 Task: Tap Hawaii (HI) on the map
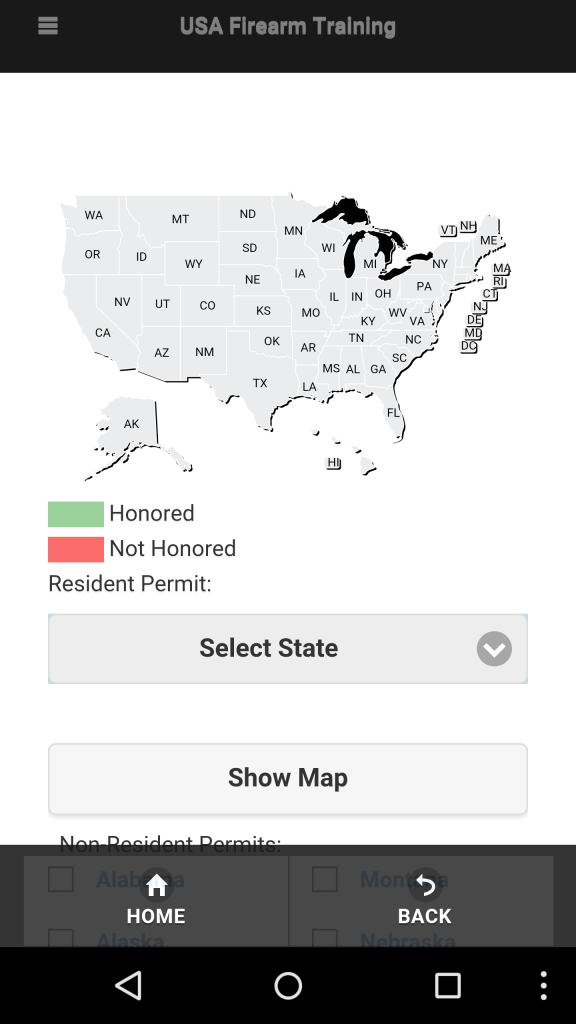click(x=333, y=462)
